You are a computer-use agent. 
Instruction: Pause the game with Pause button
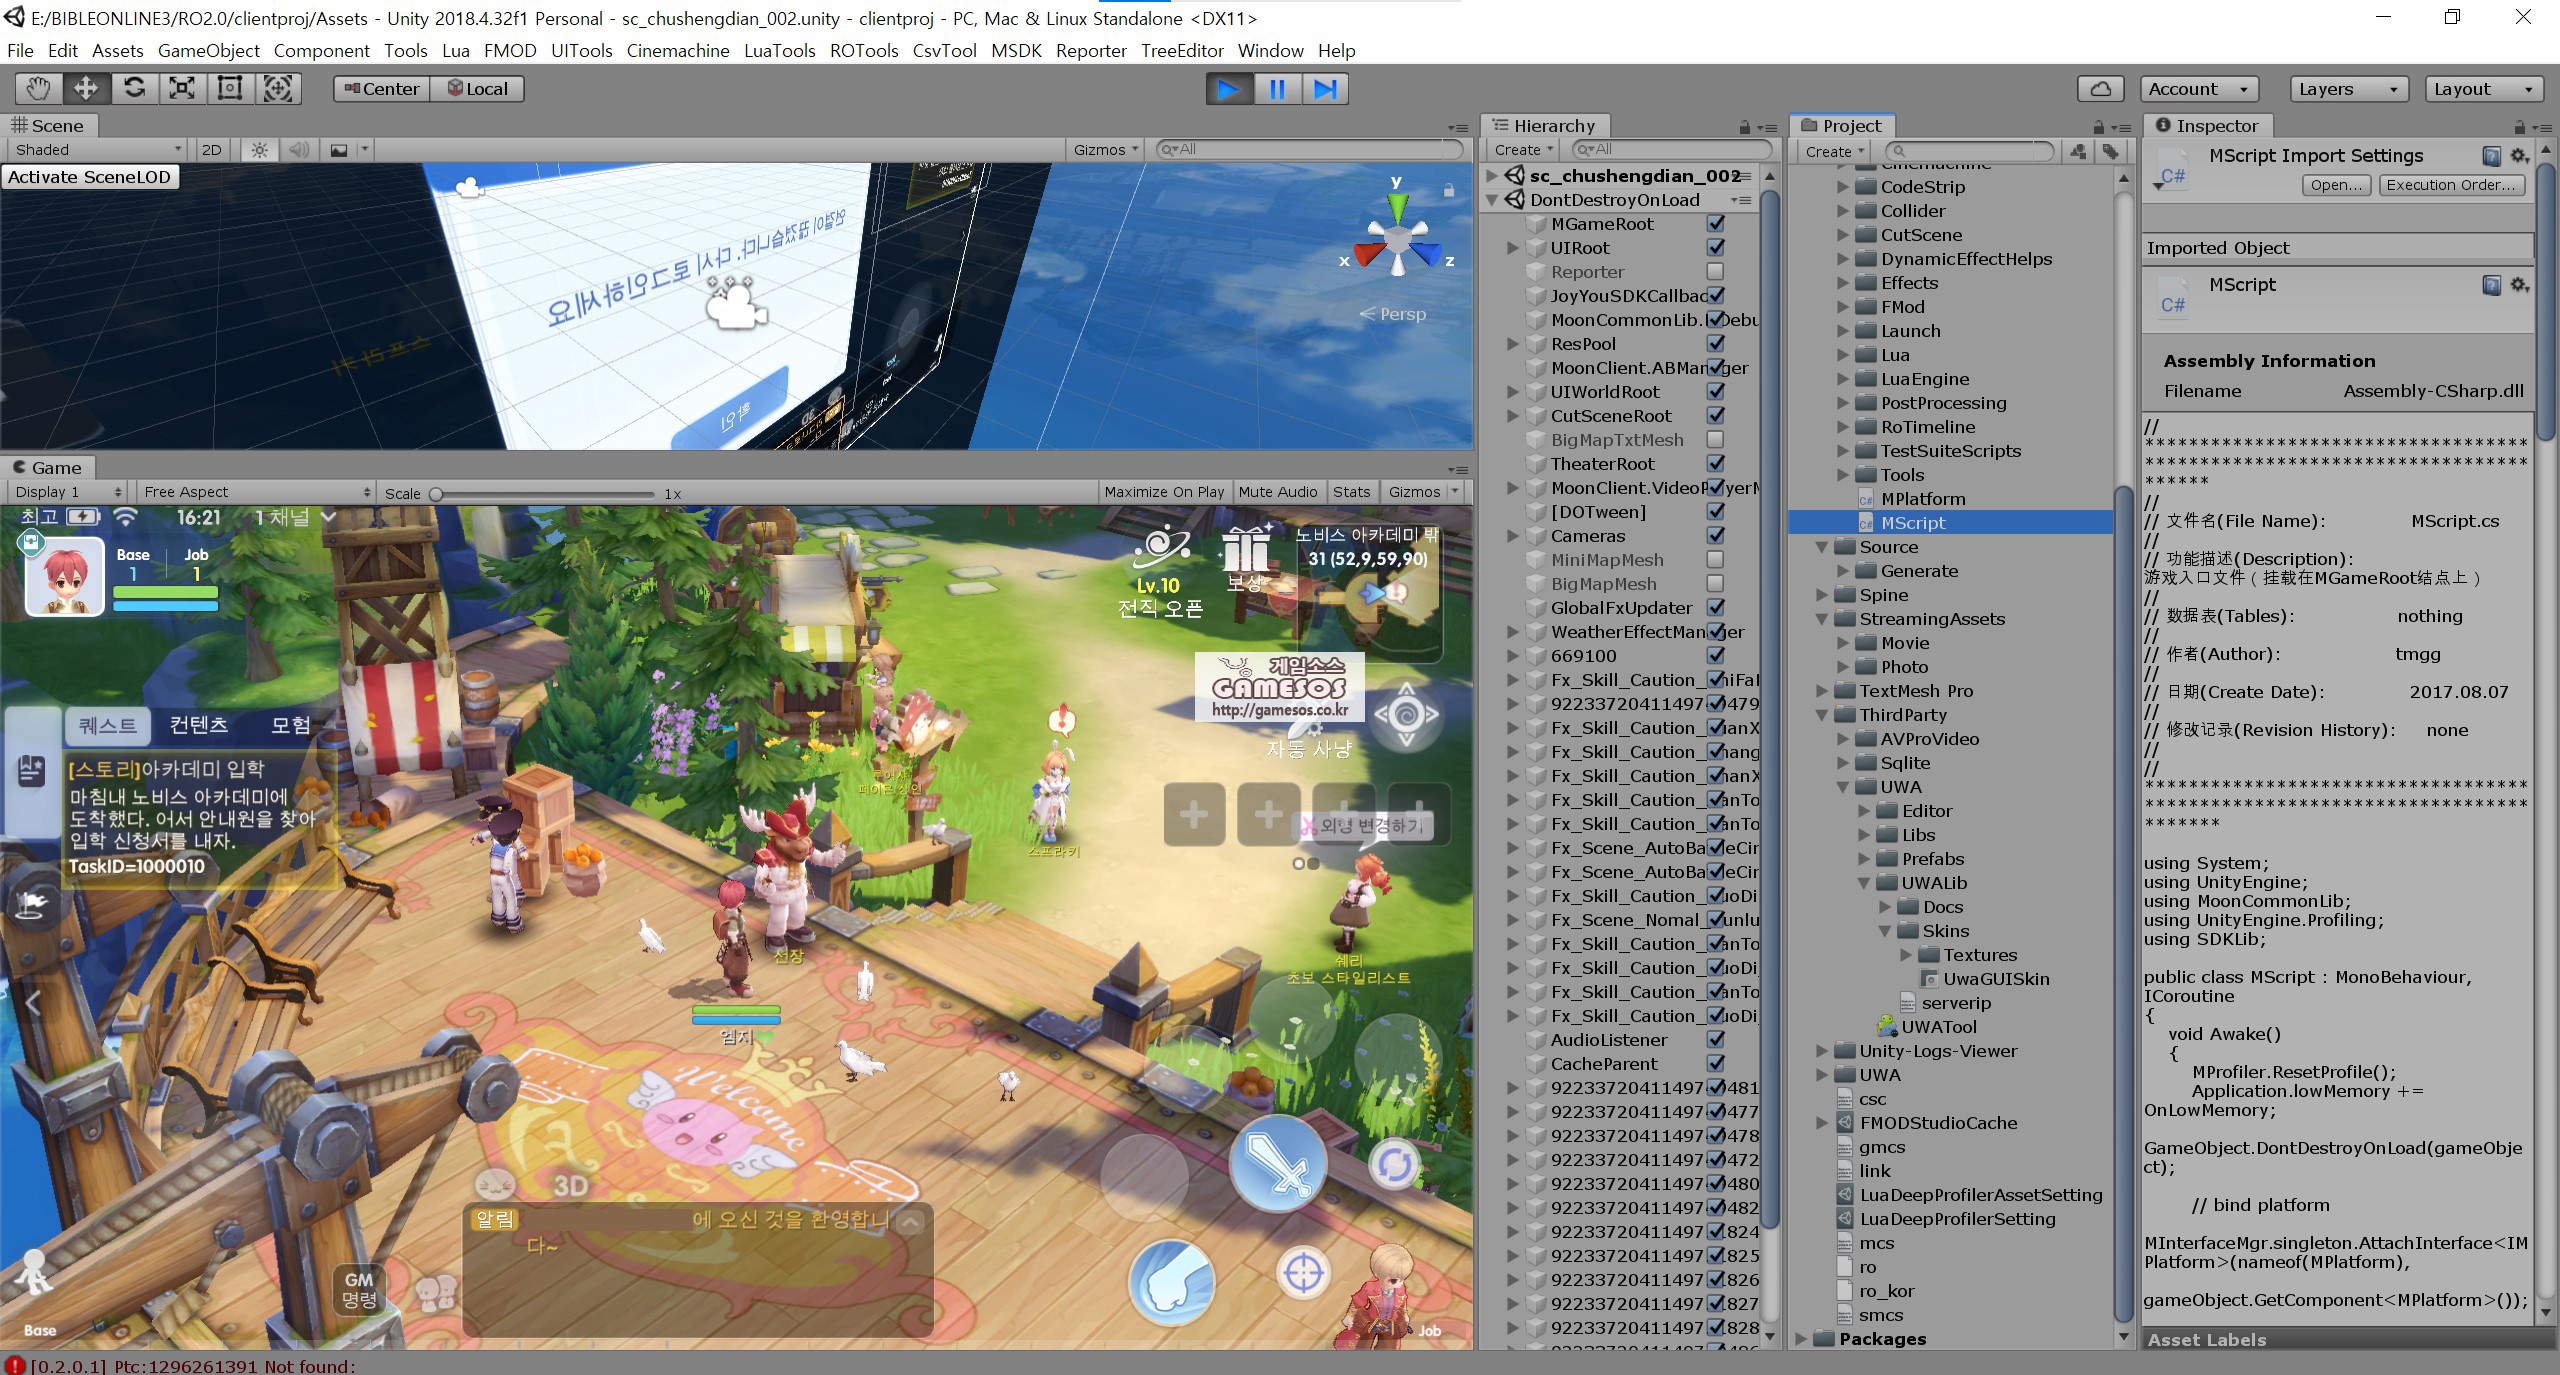pyautogui.click(x=1277, y=89)
